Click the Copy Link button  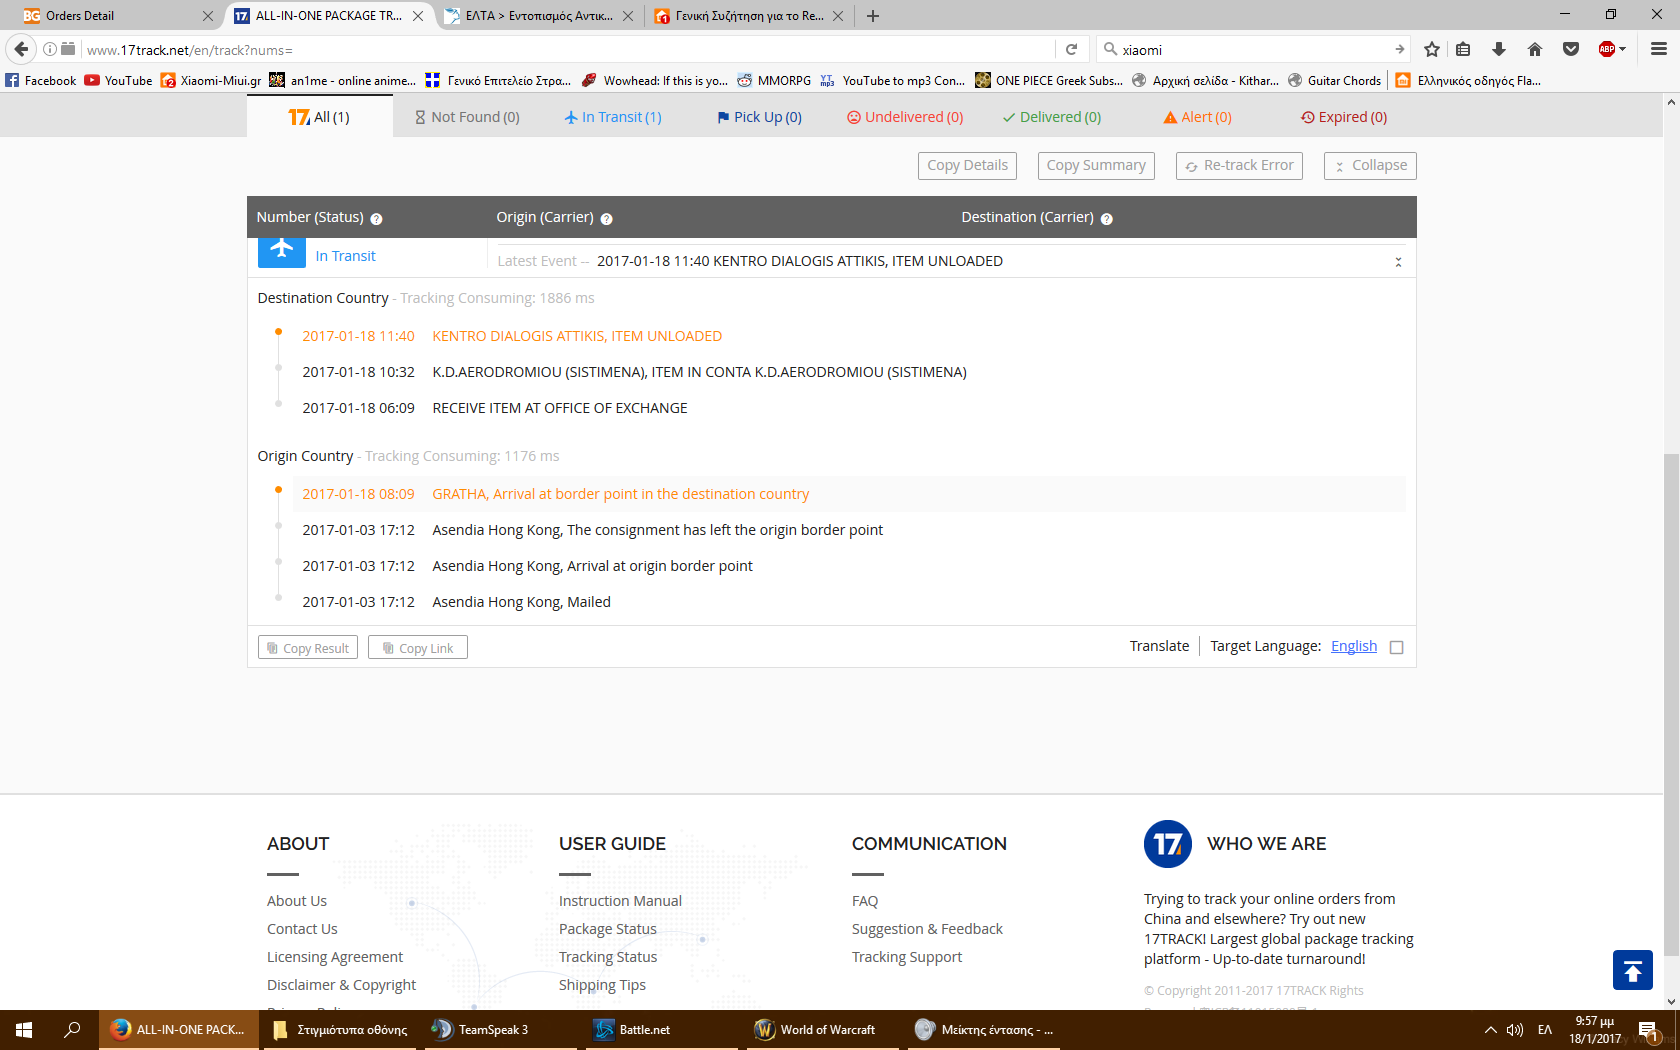417,648
